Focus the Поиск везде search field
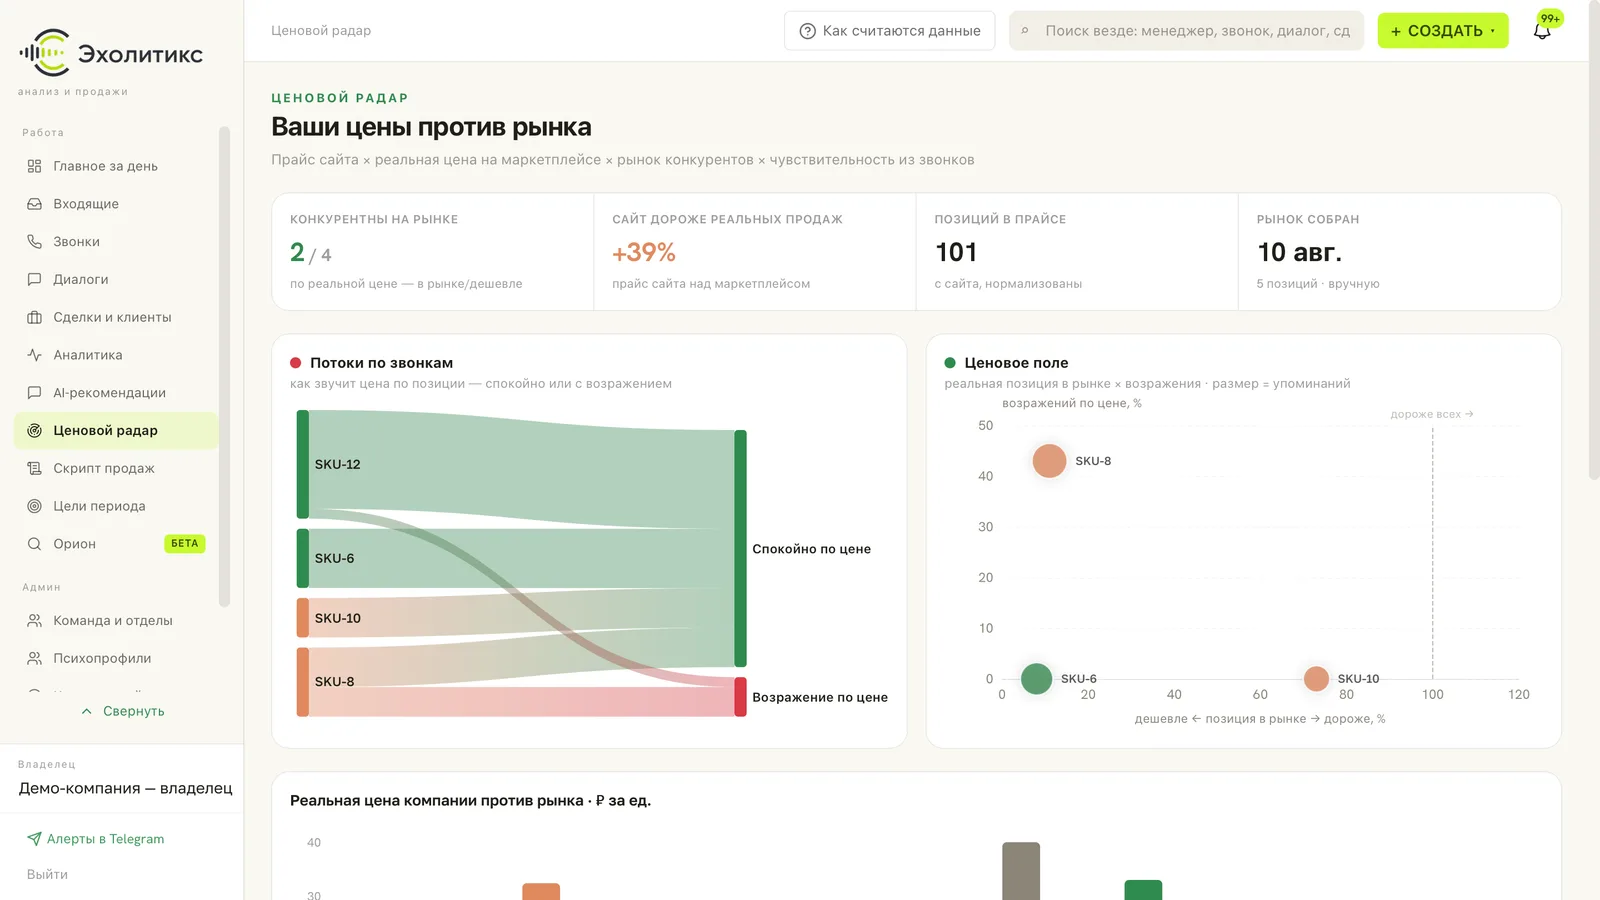The image size is (1600, 900). tap(1187, 31)
